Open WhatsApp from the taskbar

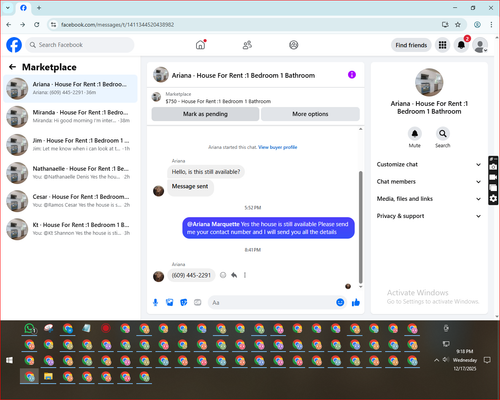pyautogui.click(x=30, y=329)
